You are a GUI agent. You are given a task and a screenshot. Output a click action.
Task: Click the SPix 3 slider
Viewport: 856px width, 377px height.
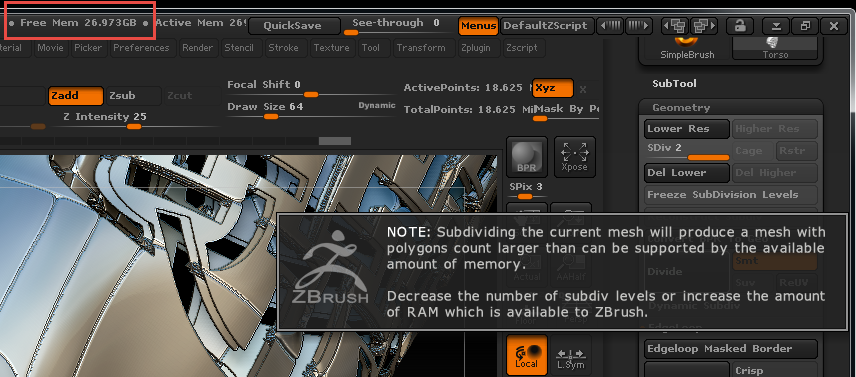pyautogui.click(x=526, y=190)
